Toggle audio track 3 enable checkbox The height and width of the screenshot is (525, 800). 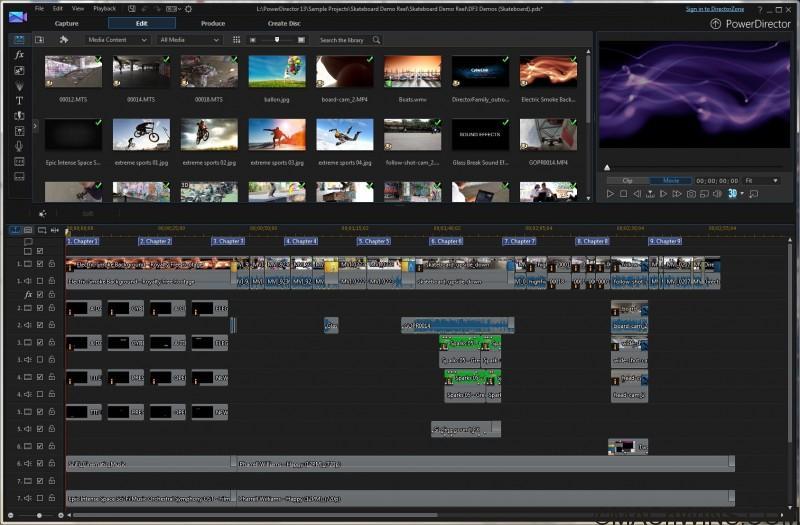tap(40, 360)
